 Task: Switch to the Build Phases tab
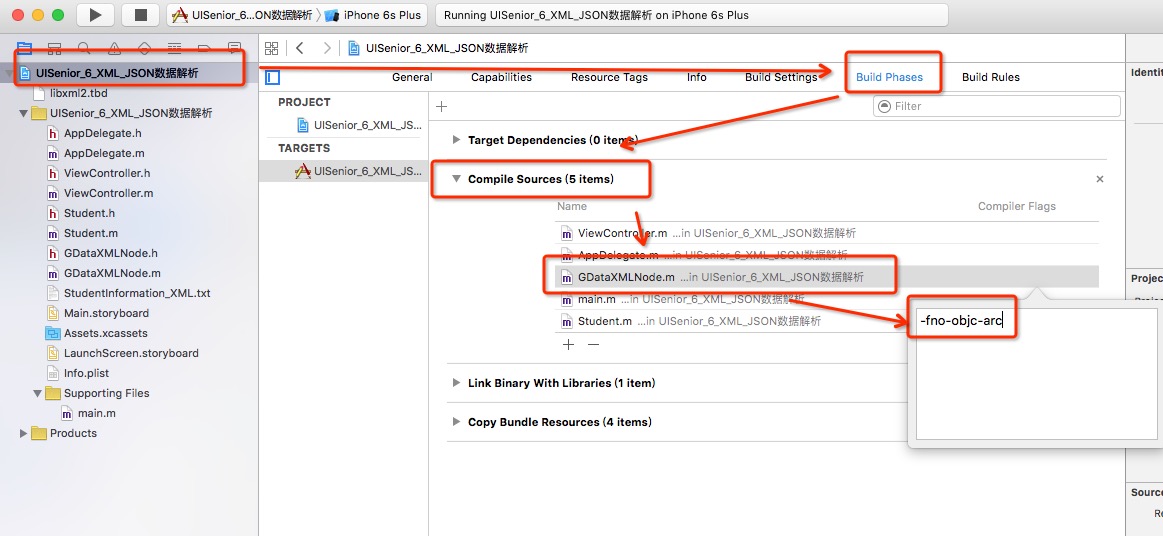pos(889,77)
